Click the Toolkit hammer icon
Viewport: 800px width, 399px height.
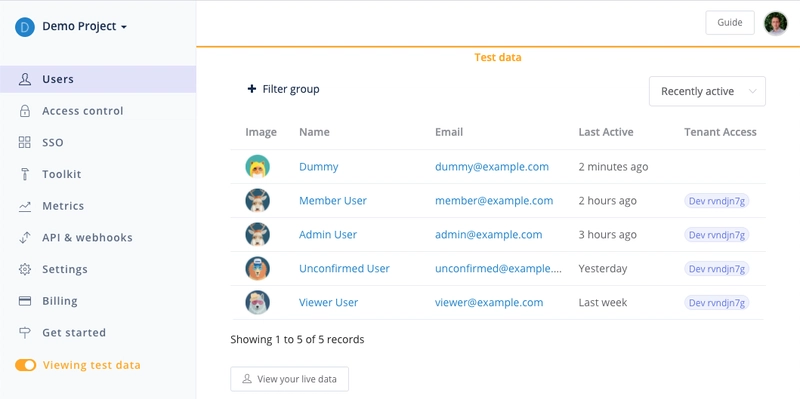(x=24, y=174)
